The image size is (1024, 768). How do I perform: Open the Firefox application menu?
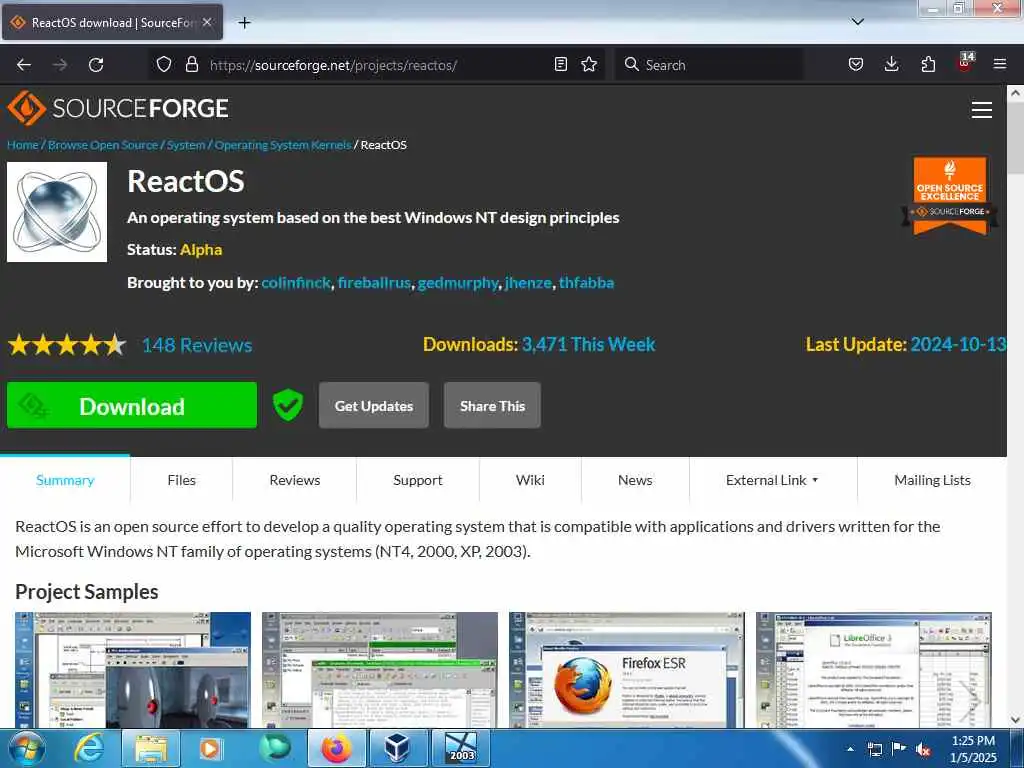1000,65
